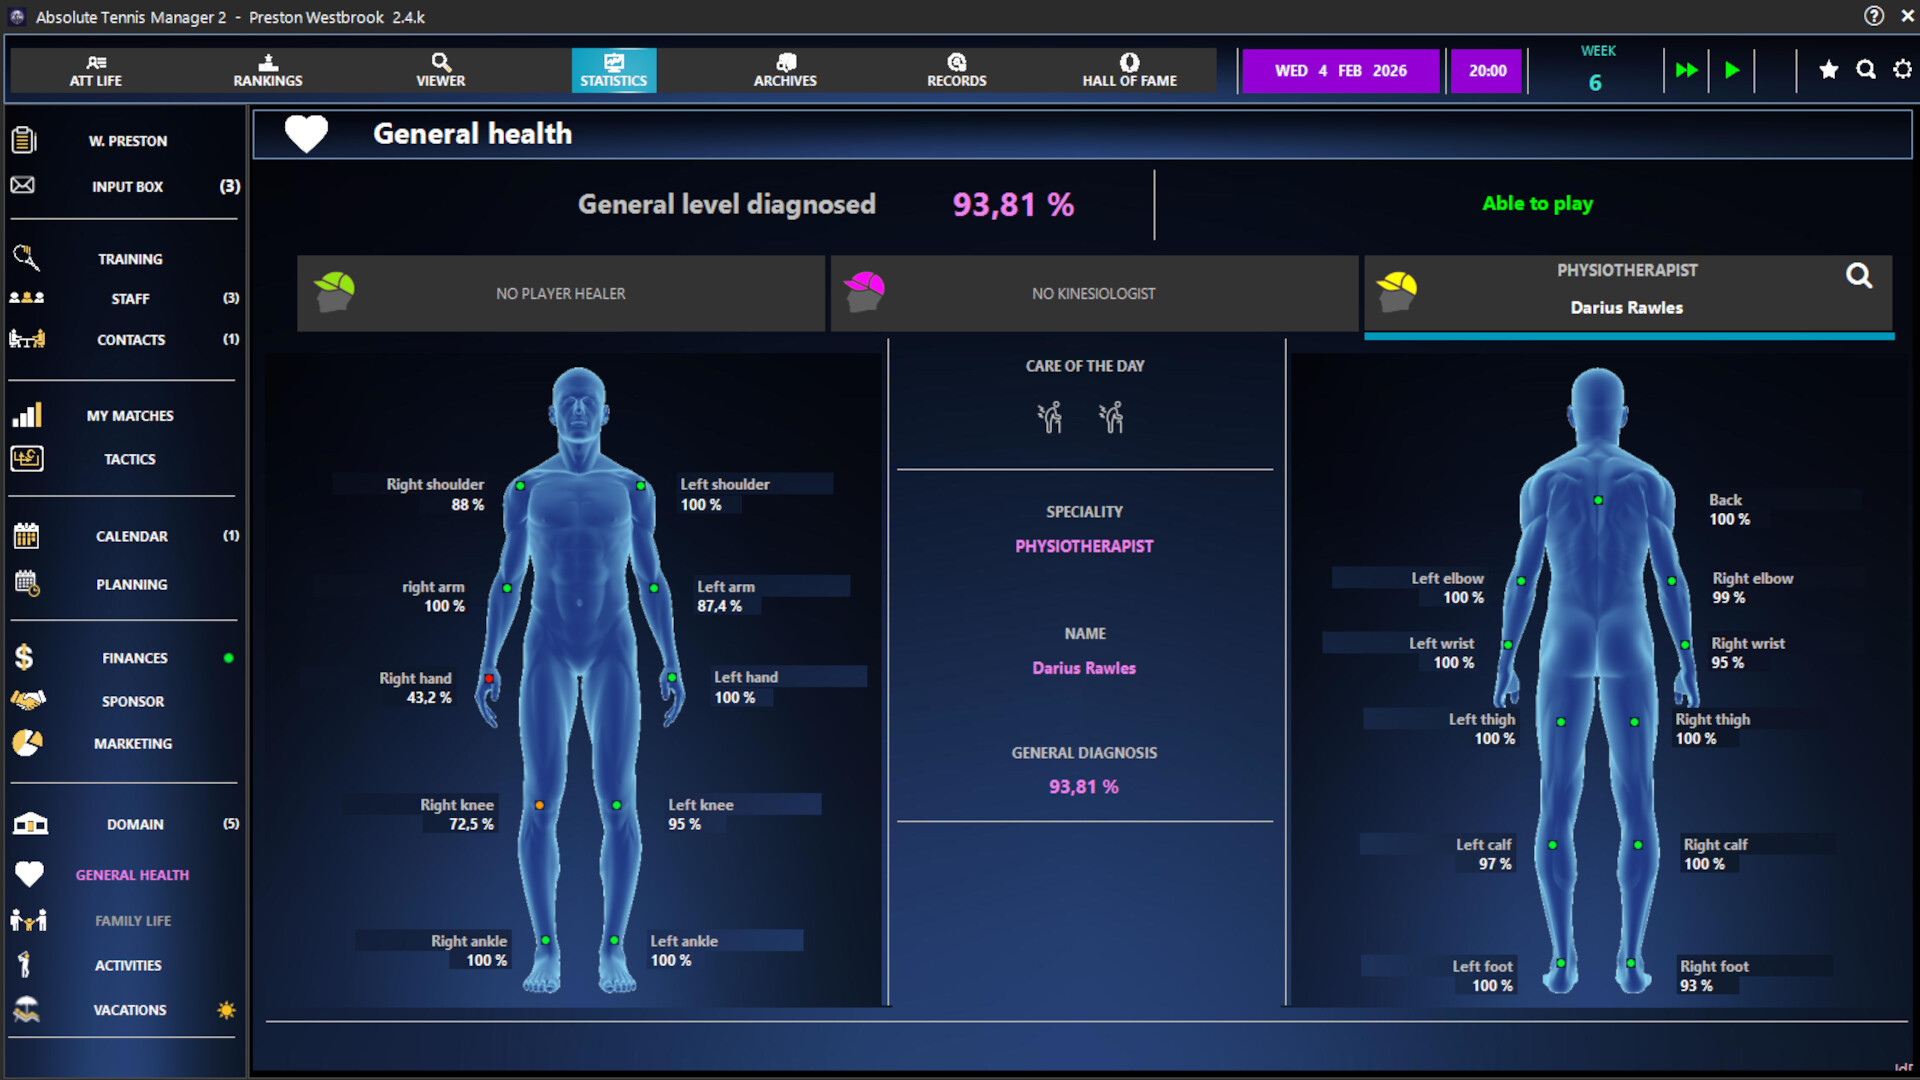1920x1080 pixels.
Task: Search physiotherapists via the magnifier in the panel
Action: click(x=1859, y=277)
